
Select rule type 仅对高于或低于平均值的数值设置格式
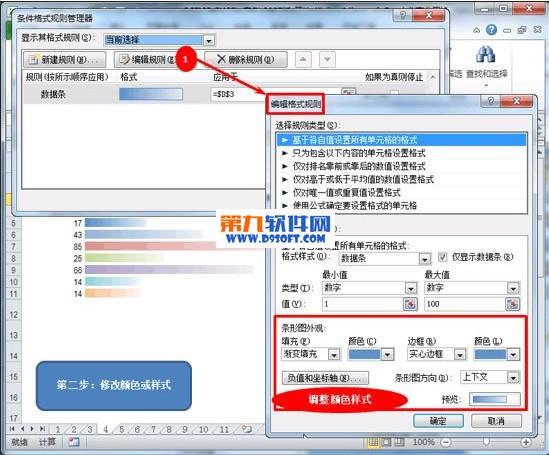click(x=402, y=180)
